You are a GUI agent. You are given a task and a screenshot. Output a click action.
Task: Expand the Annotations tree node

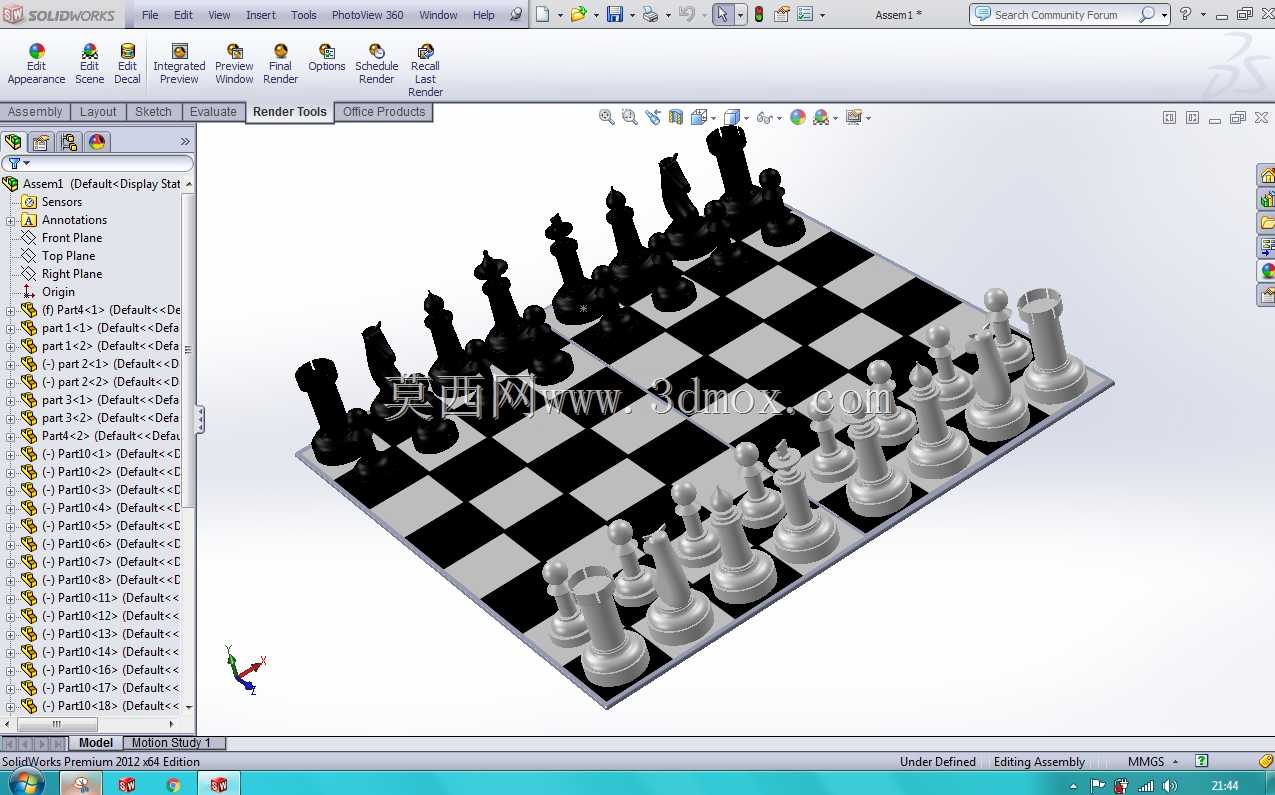coord(11,220)
